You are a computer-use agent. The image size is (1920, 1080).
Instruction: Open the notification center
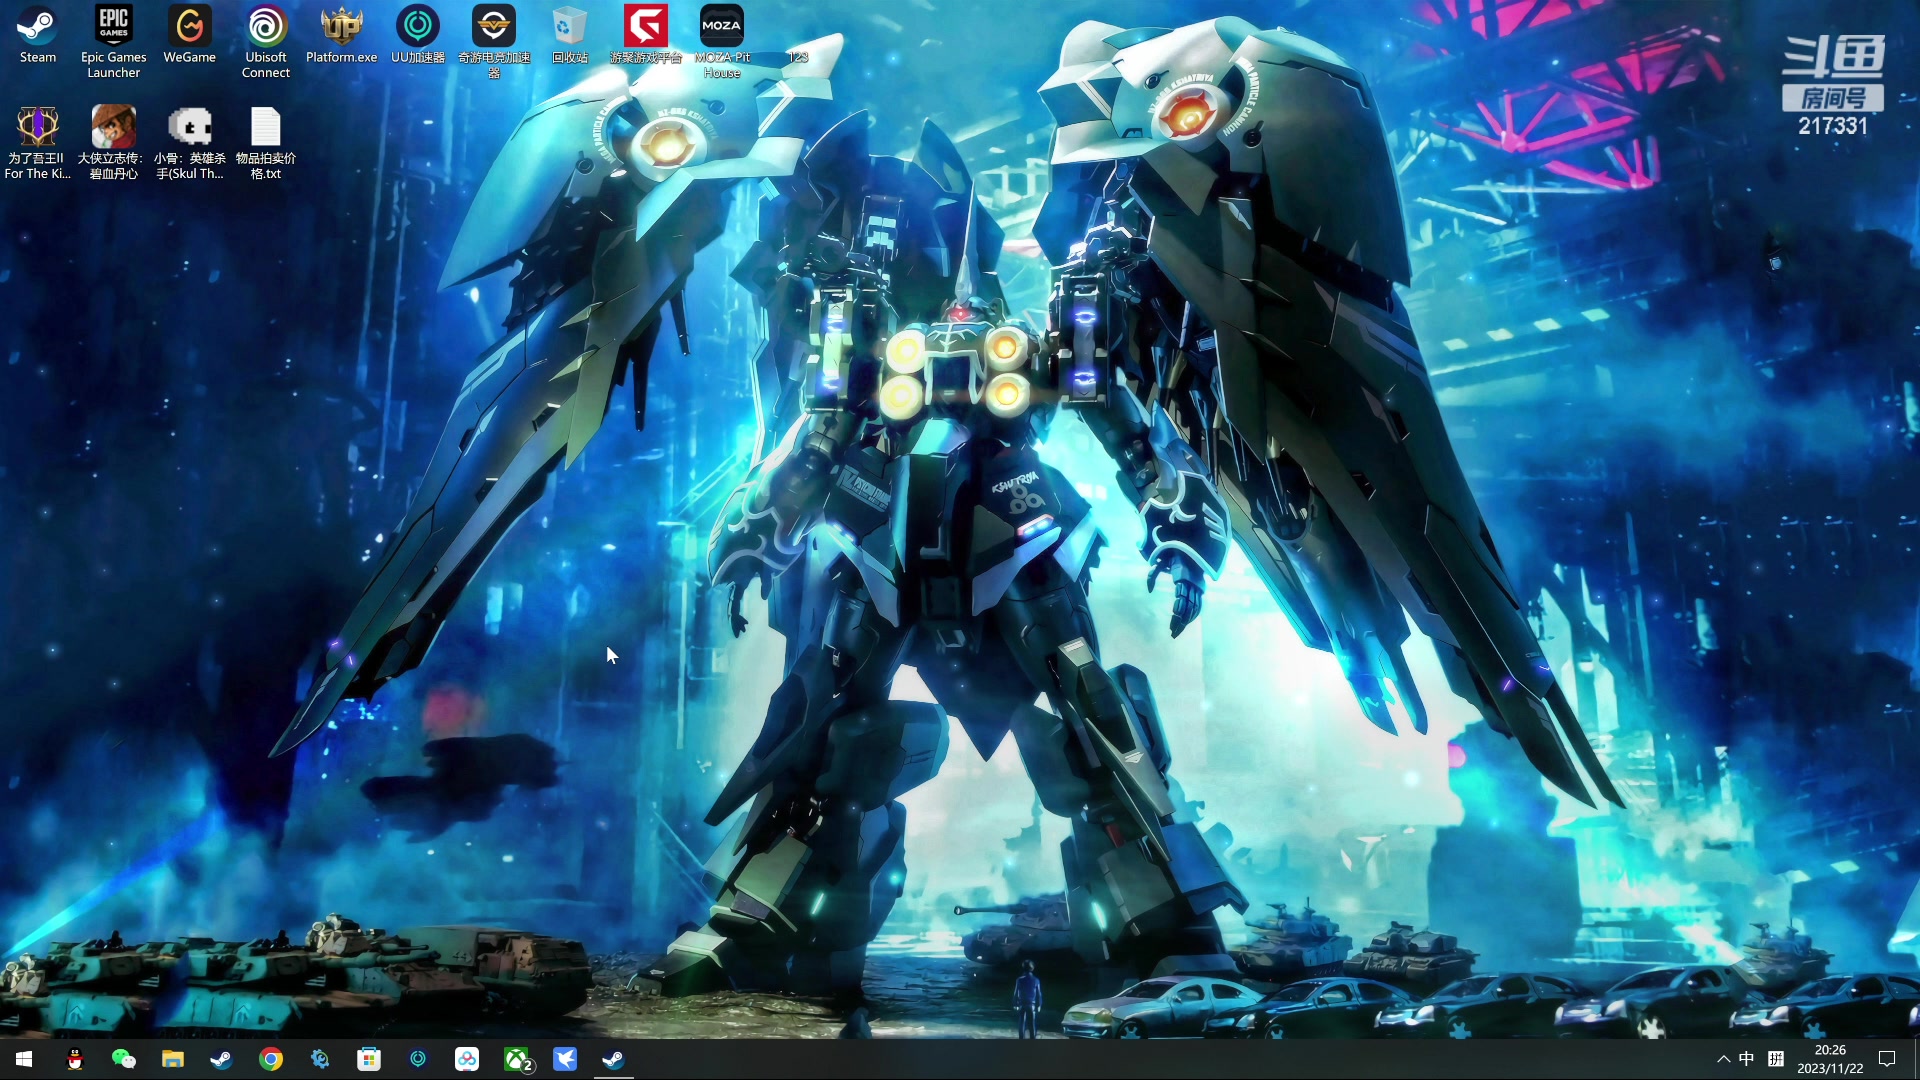coord(1888,1059)
